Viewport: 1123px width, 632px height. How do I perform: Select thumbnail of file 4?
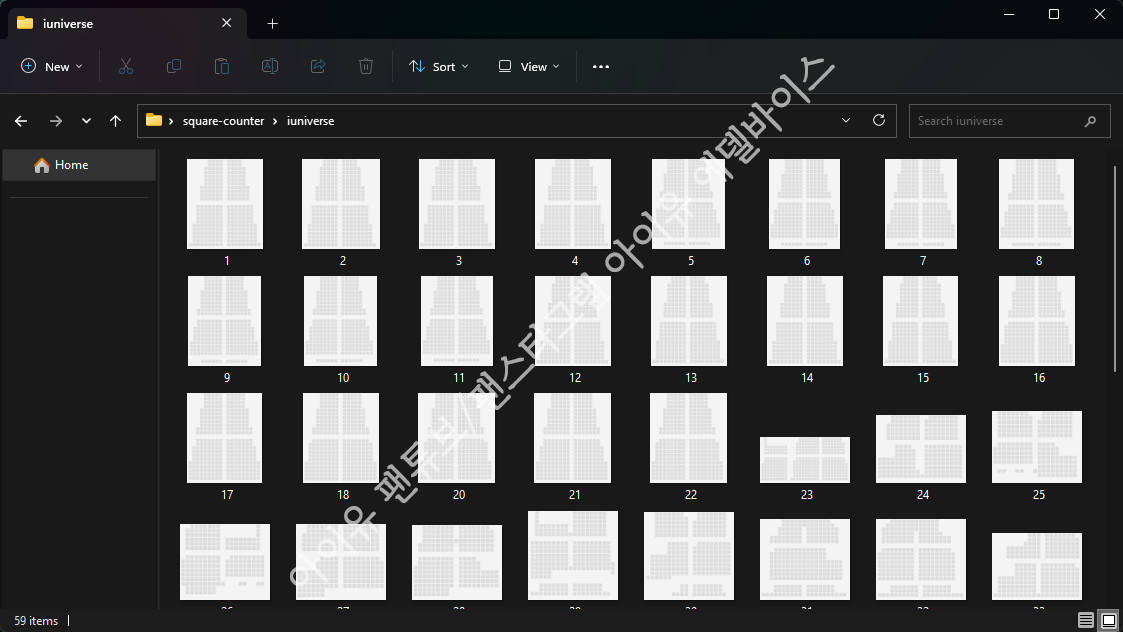[x=573, y=204]
